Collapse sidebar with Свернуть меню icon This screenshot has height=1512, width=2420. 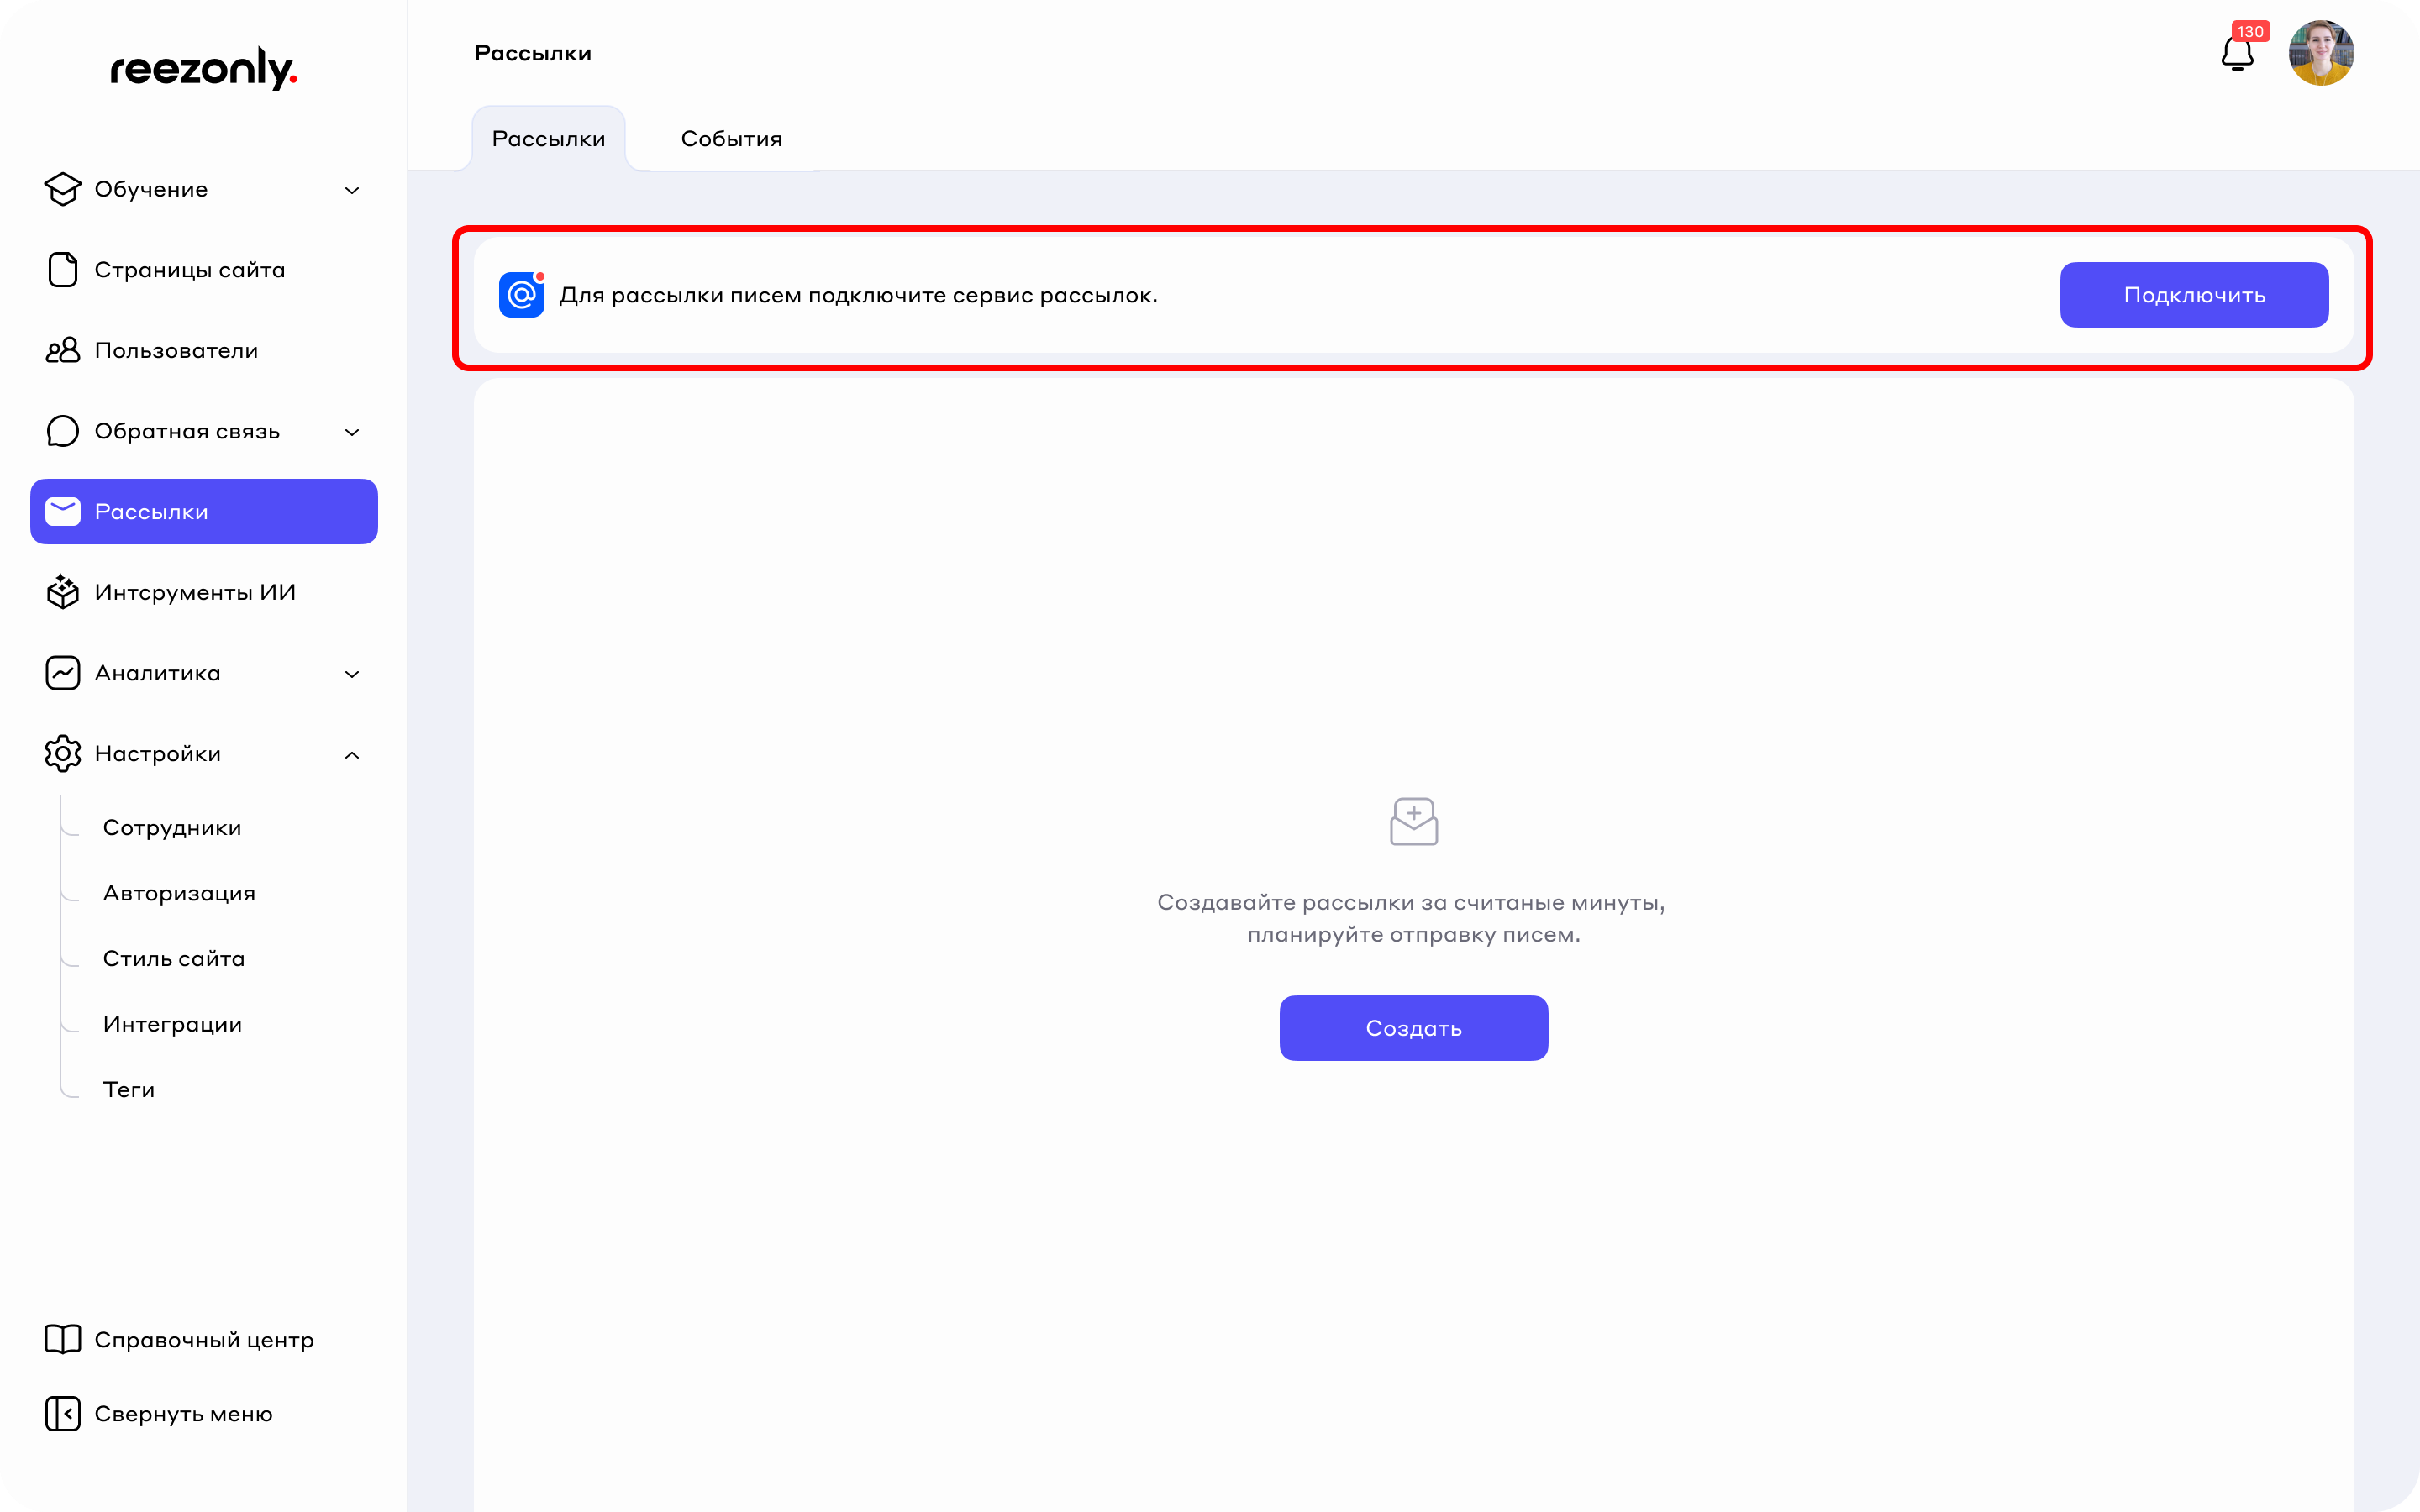pyautogui.click(x=63, y=1413)
